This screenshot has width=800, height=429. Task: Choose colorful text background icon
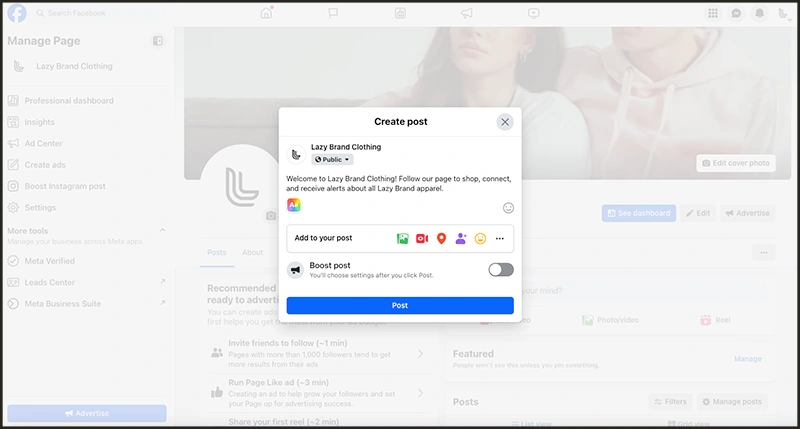pyautogui.click(x=294, y=205)
